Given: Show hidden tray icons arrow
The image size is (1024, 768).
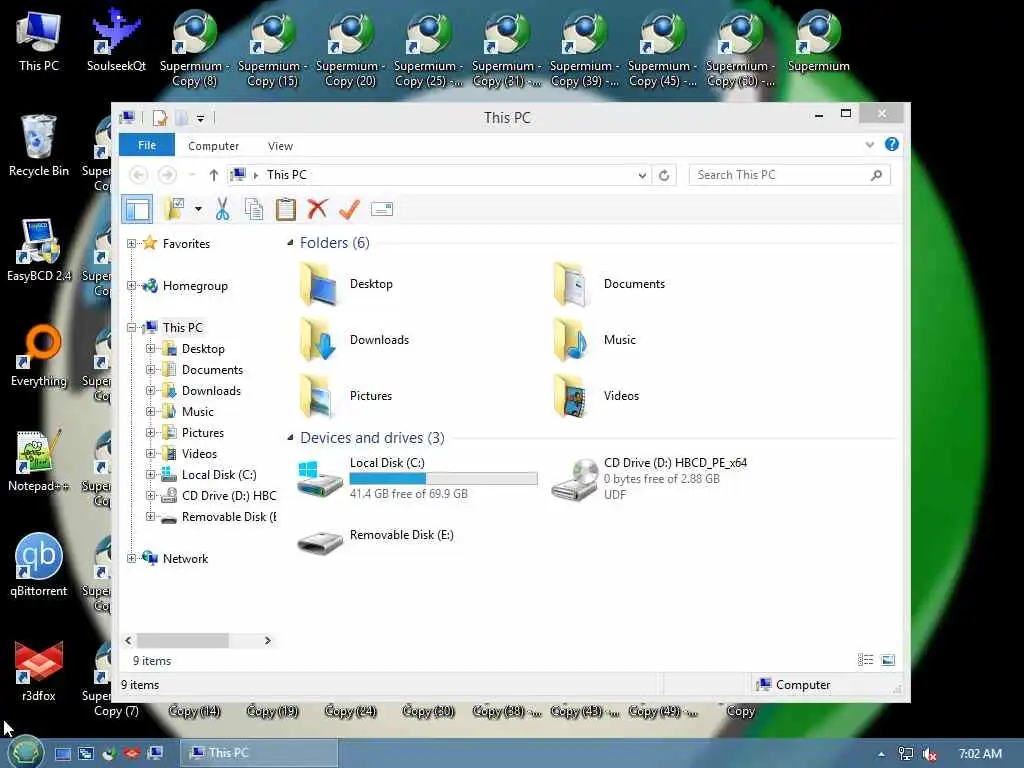Looking at the screenshot, I should tap(882, 754).
